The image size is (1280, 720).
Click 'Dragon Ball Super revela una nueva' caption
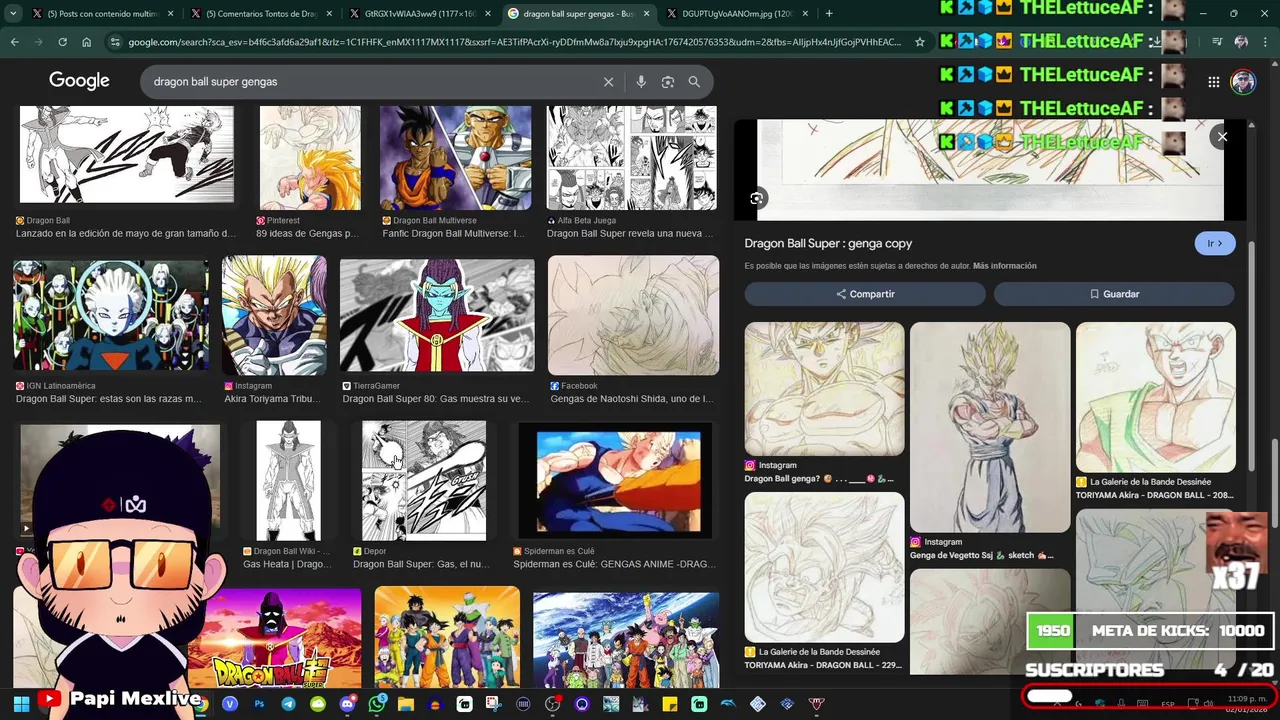click(x=629, y=233)
